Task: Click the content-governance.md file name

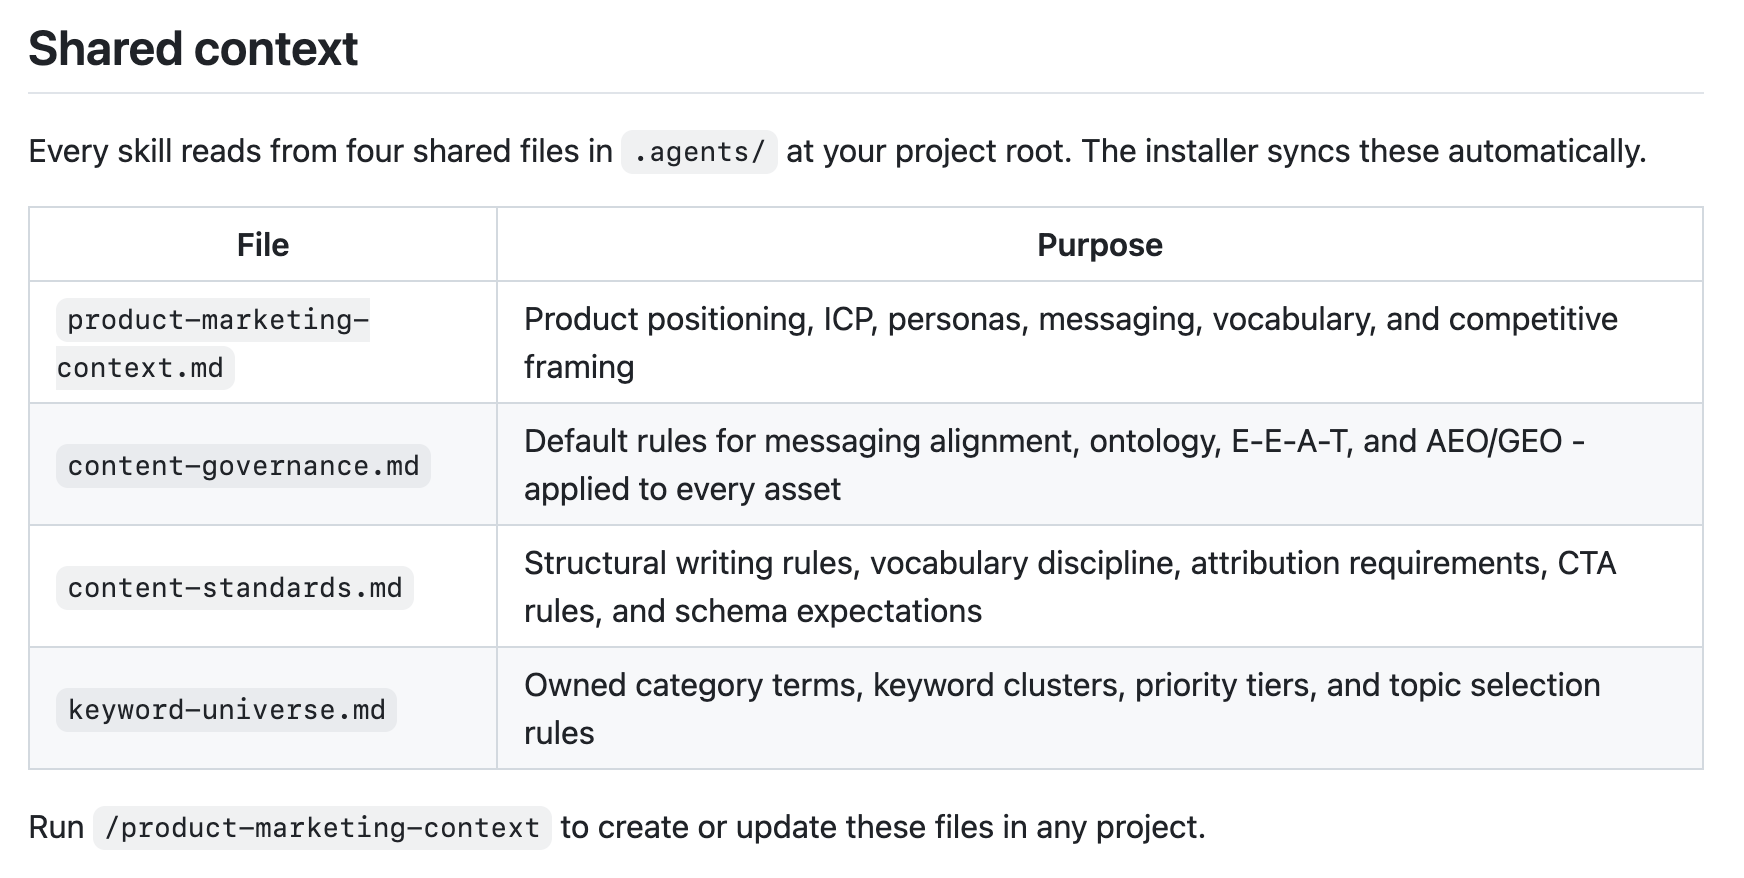Action: click(243, 466)
